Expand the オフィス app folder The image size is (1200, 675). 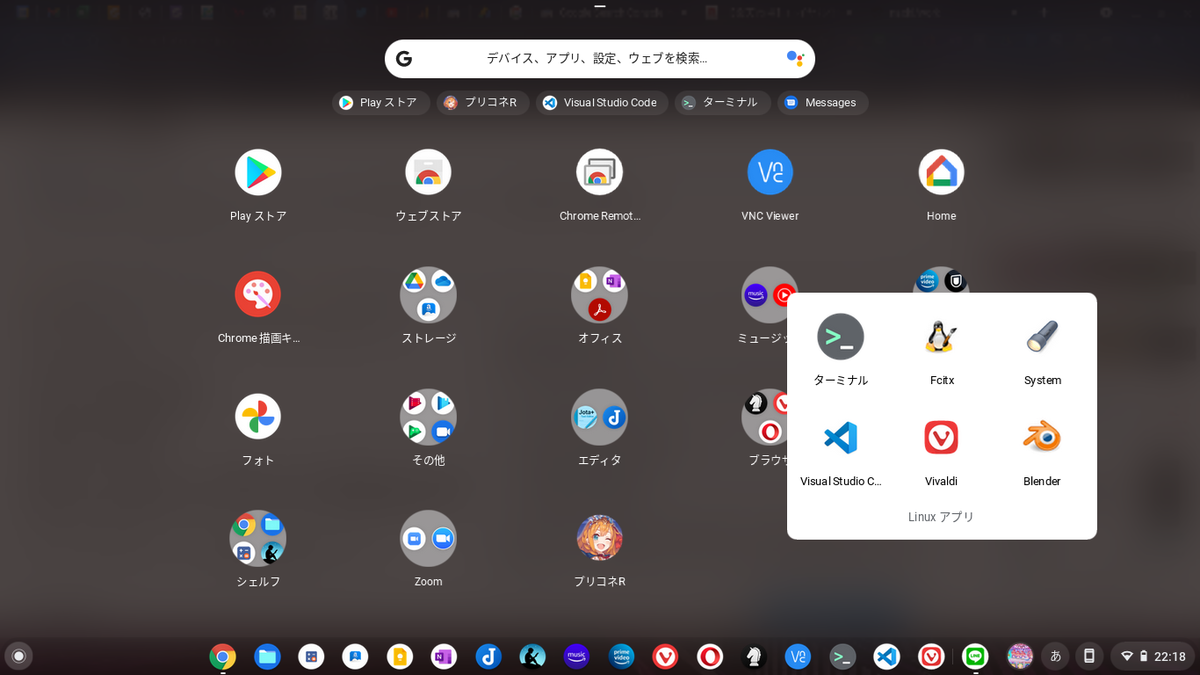coord(599,294)
